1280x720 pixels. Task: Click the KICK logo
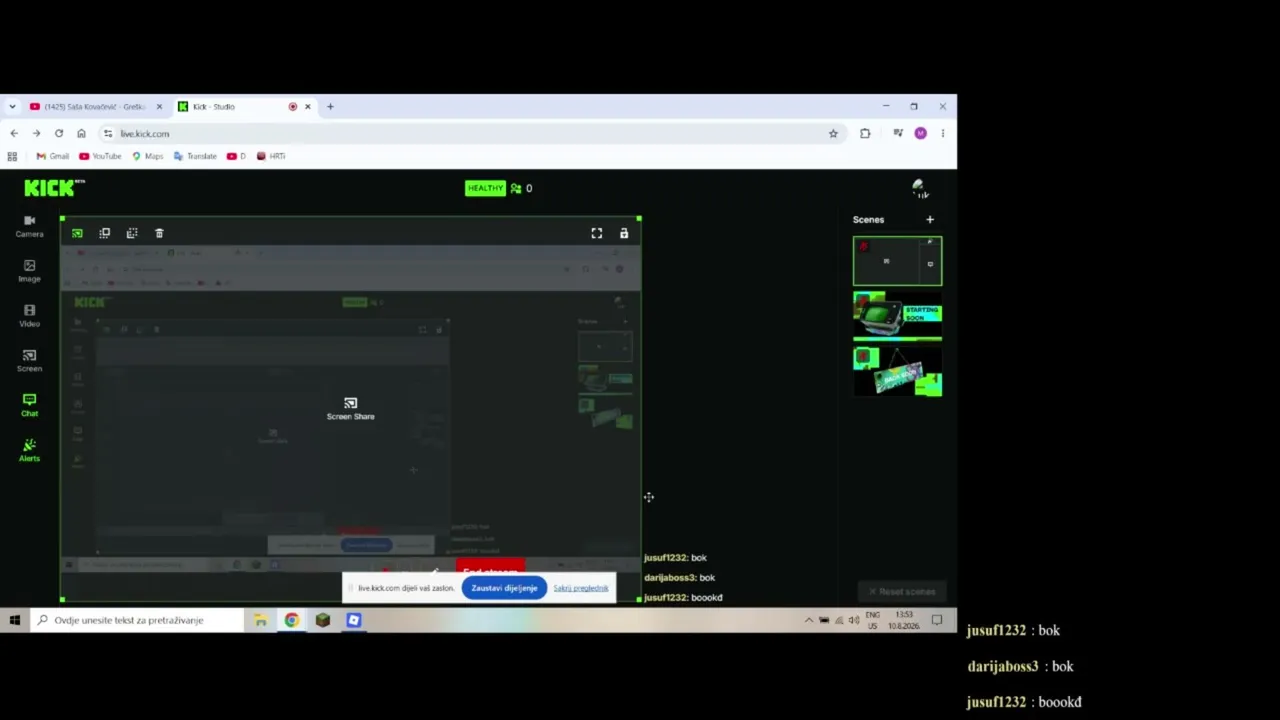coord(54,188)
